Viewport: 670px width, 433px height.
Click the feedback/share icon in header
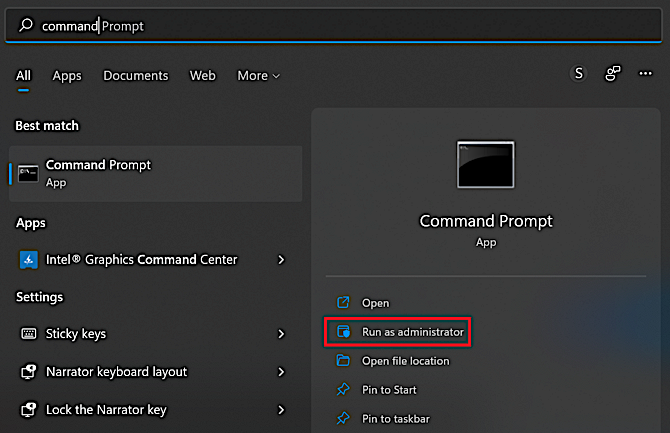click(x=612, y=74)
